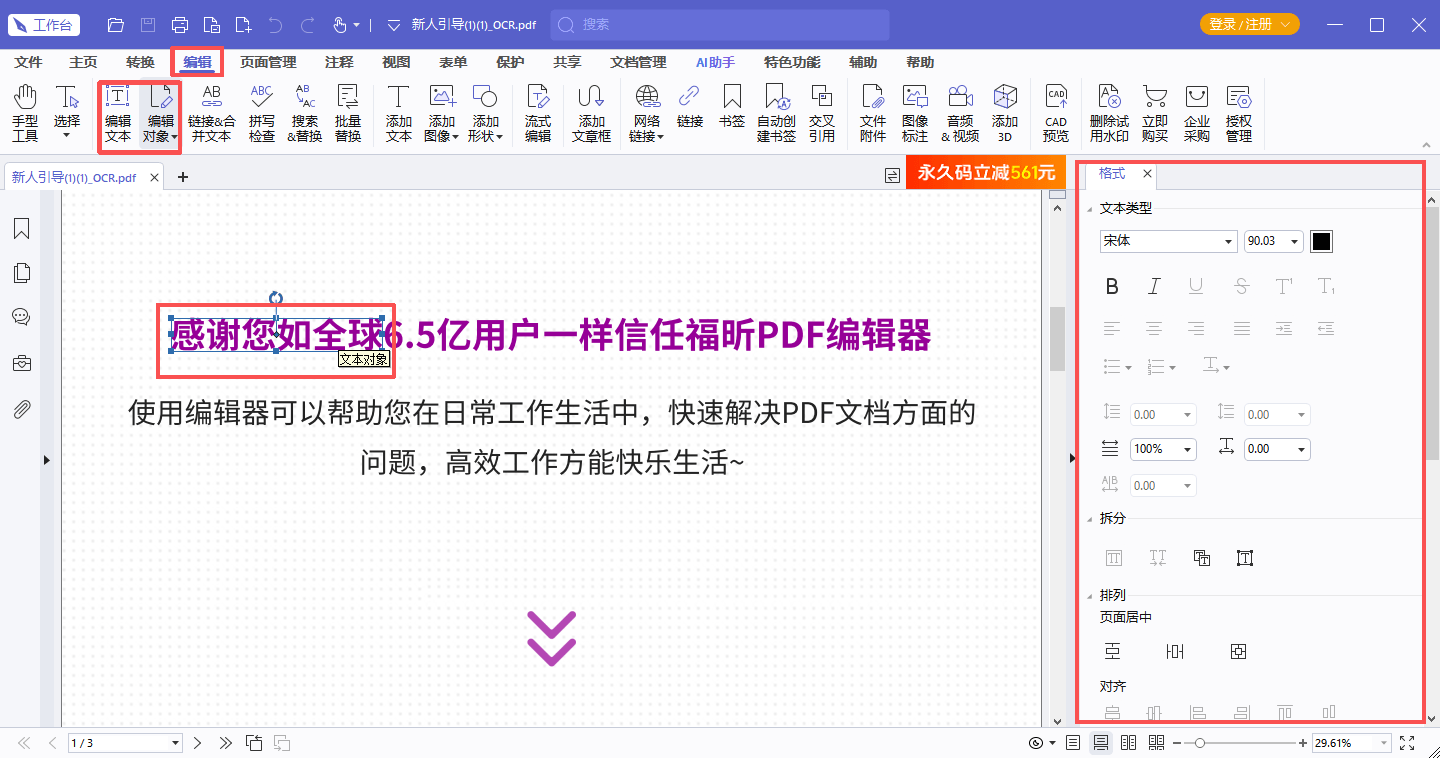
Task: Toggle superscript in Format panel
Action: (1284, 287)
